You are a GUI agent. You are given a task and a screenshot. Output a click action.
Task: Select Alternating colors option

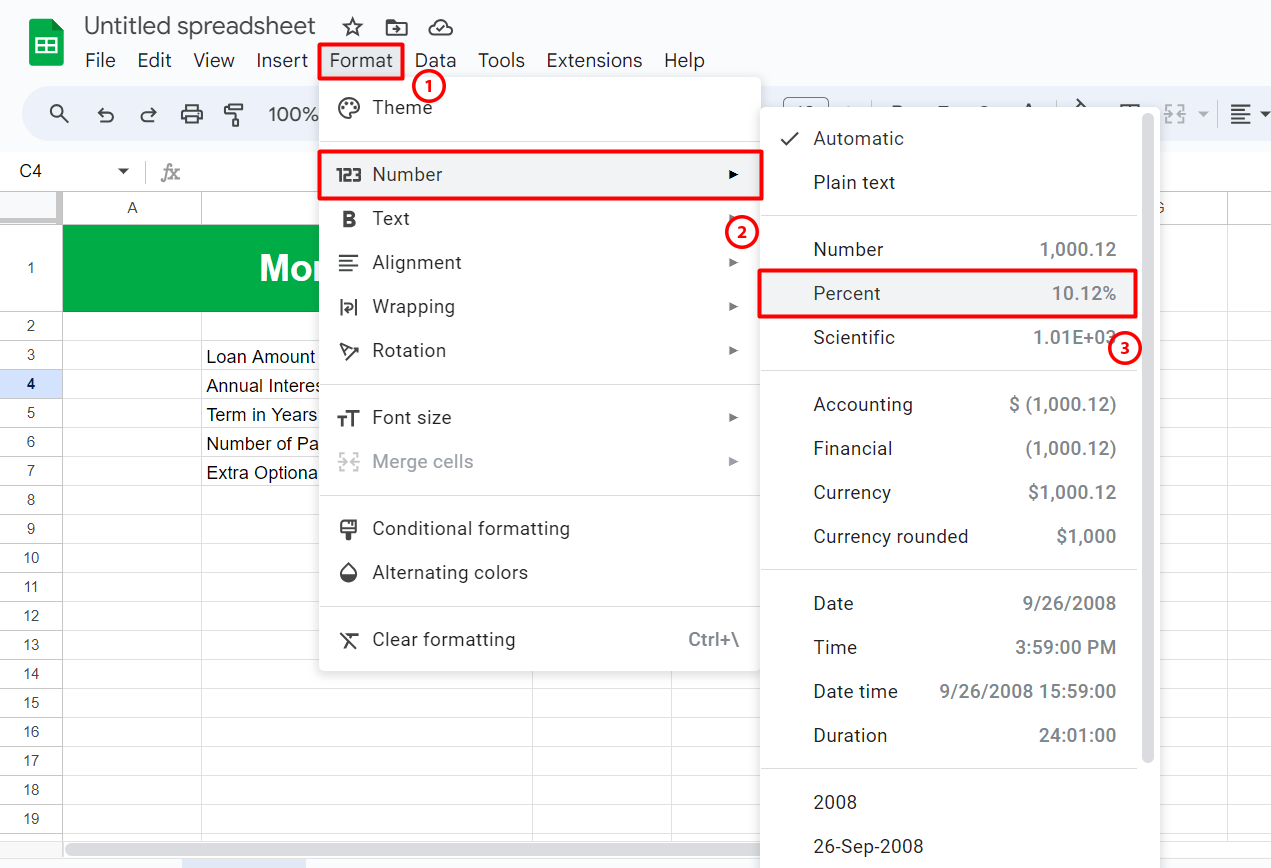(x=539, y=573)
